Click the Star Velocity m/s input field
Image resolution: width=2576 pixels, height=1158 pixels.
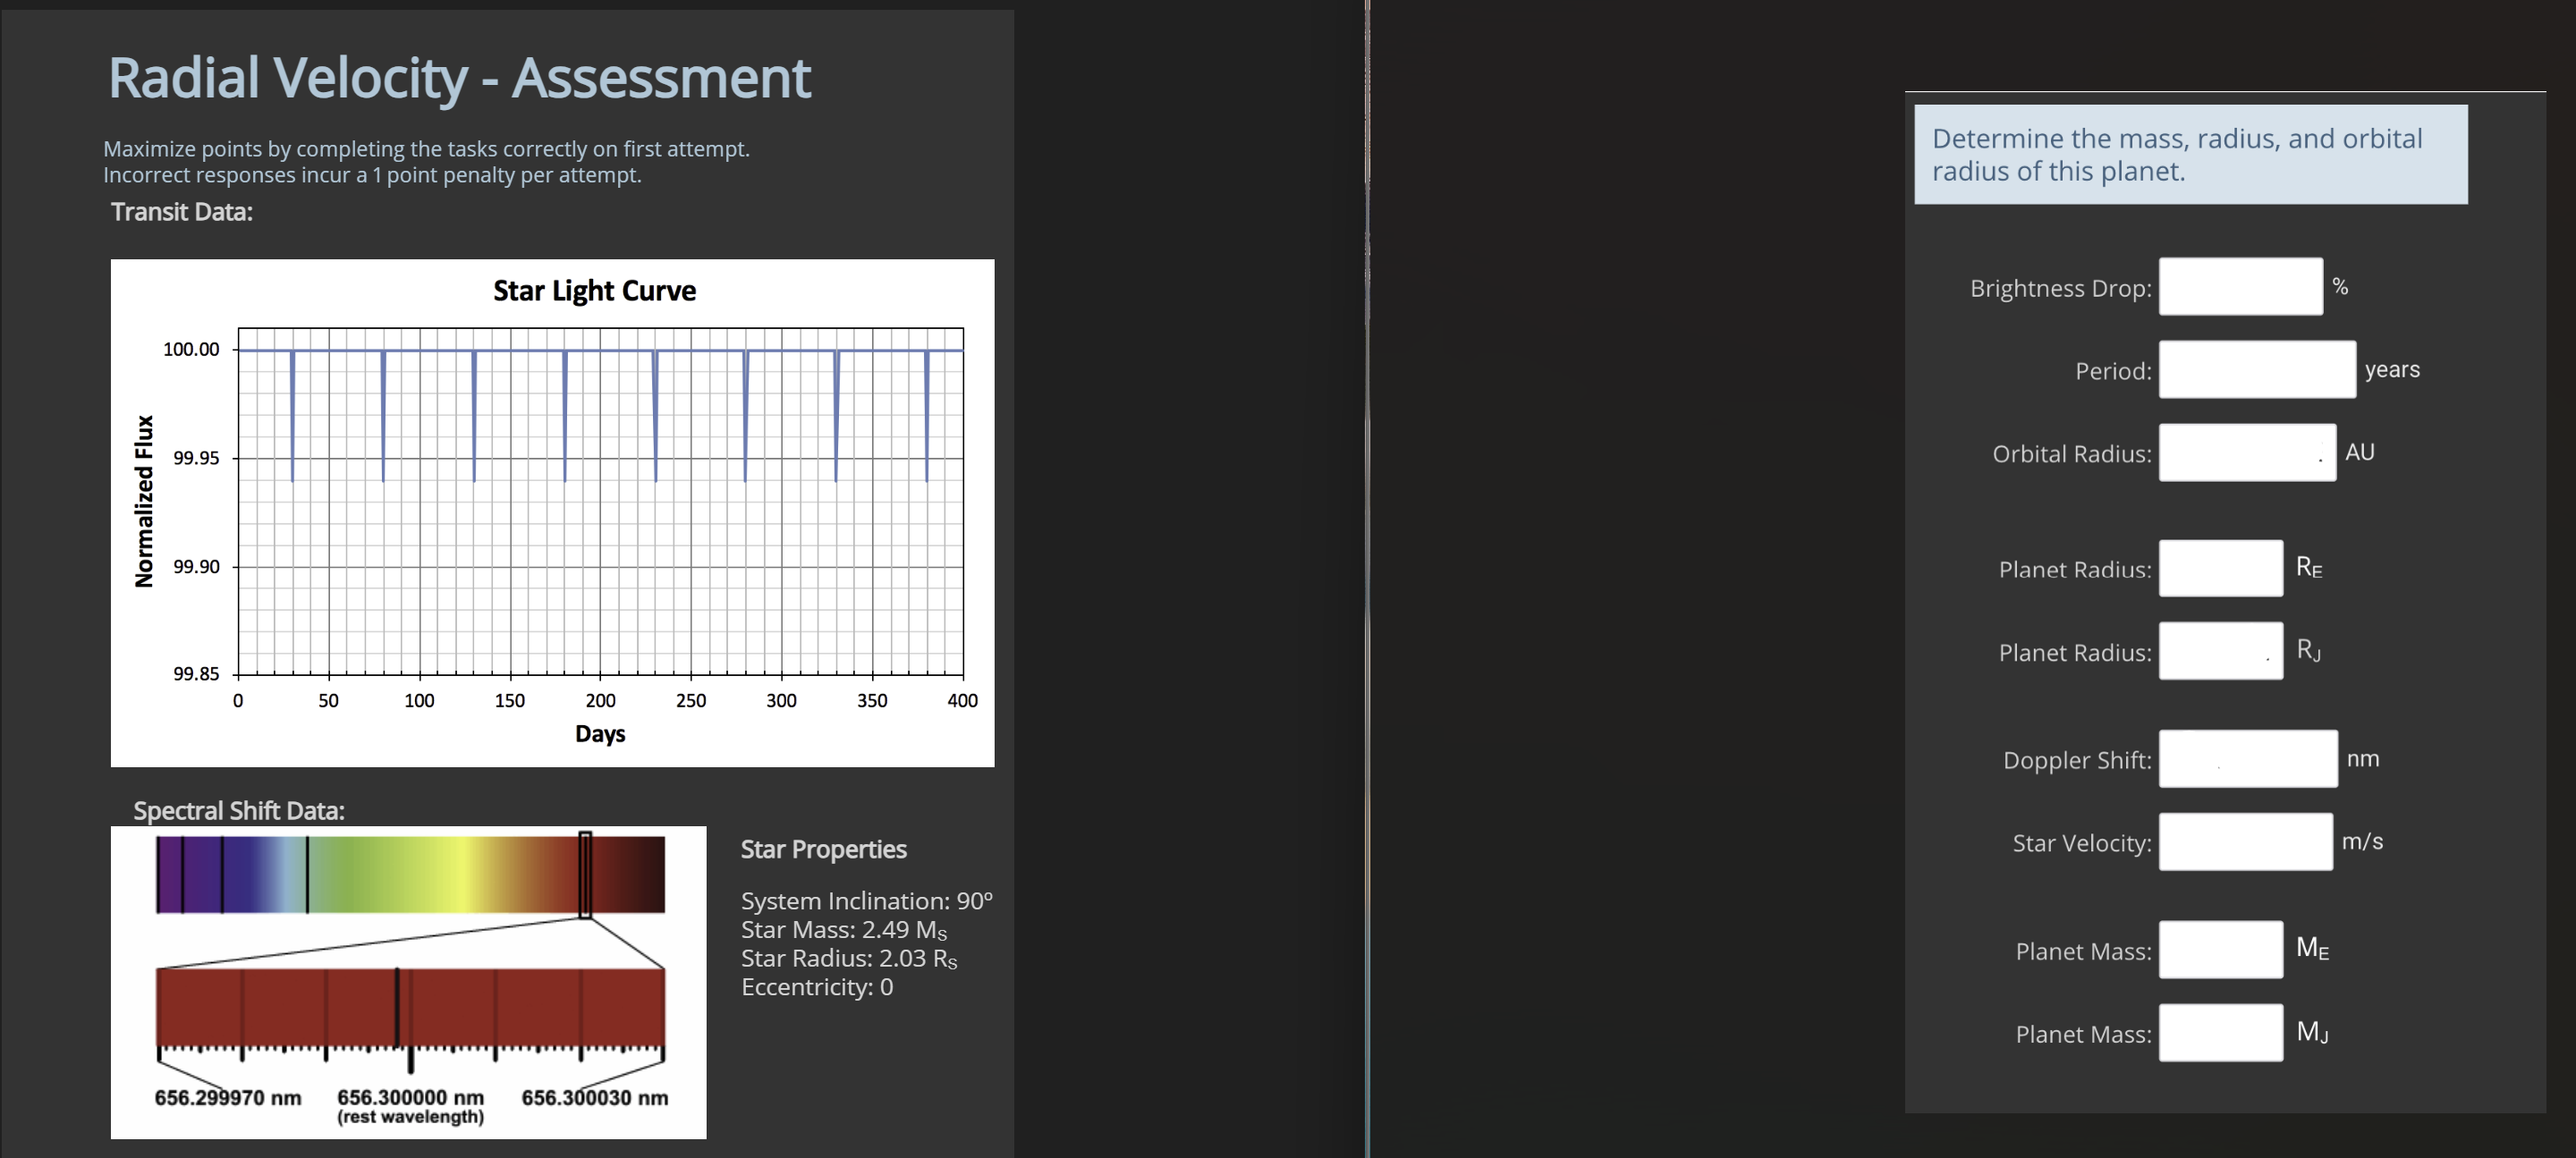pyautogui.click(x=2245, y=842)
